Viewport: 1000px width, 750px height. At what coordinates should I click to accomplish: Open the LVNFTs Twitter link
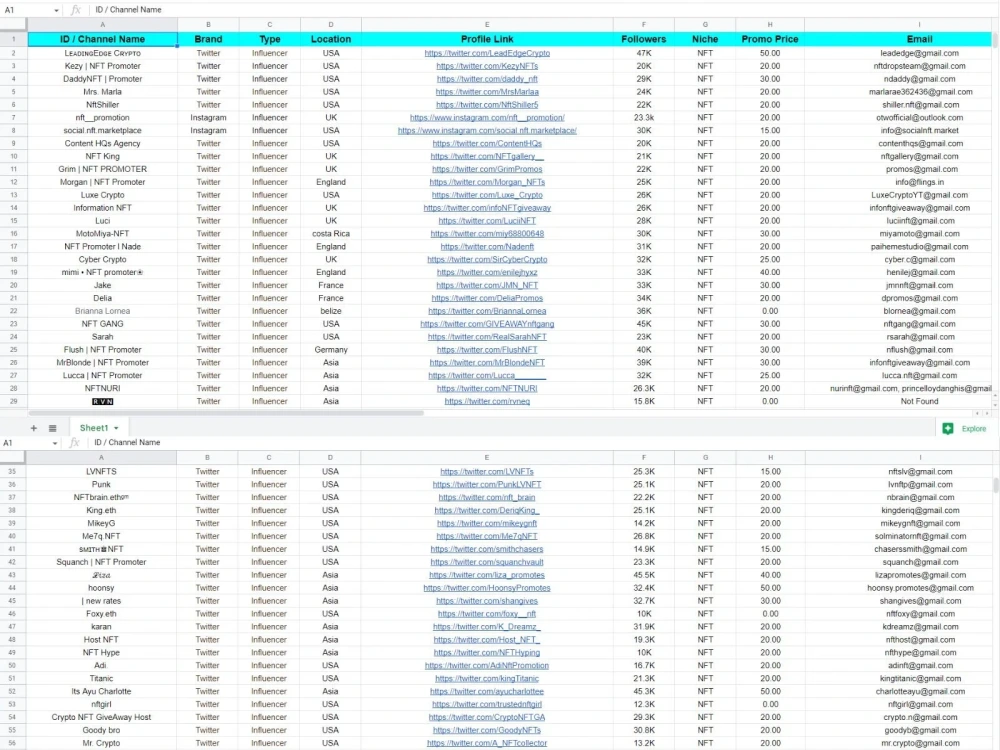487,471
